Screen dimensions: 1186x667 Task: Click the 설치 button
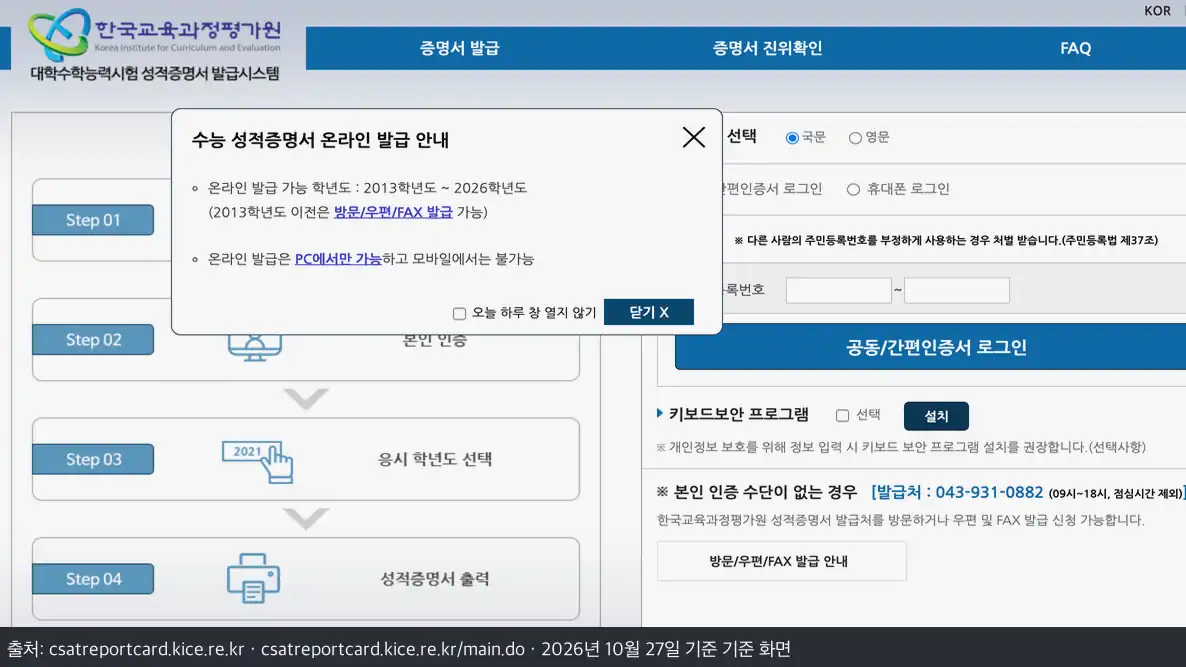[x=936, y=416]
